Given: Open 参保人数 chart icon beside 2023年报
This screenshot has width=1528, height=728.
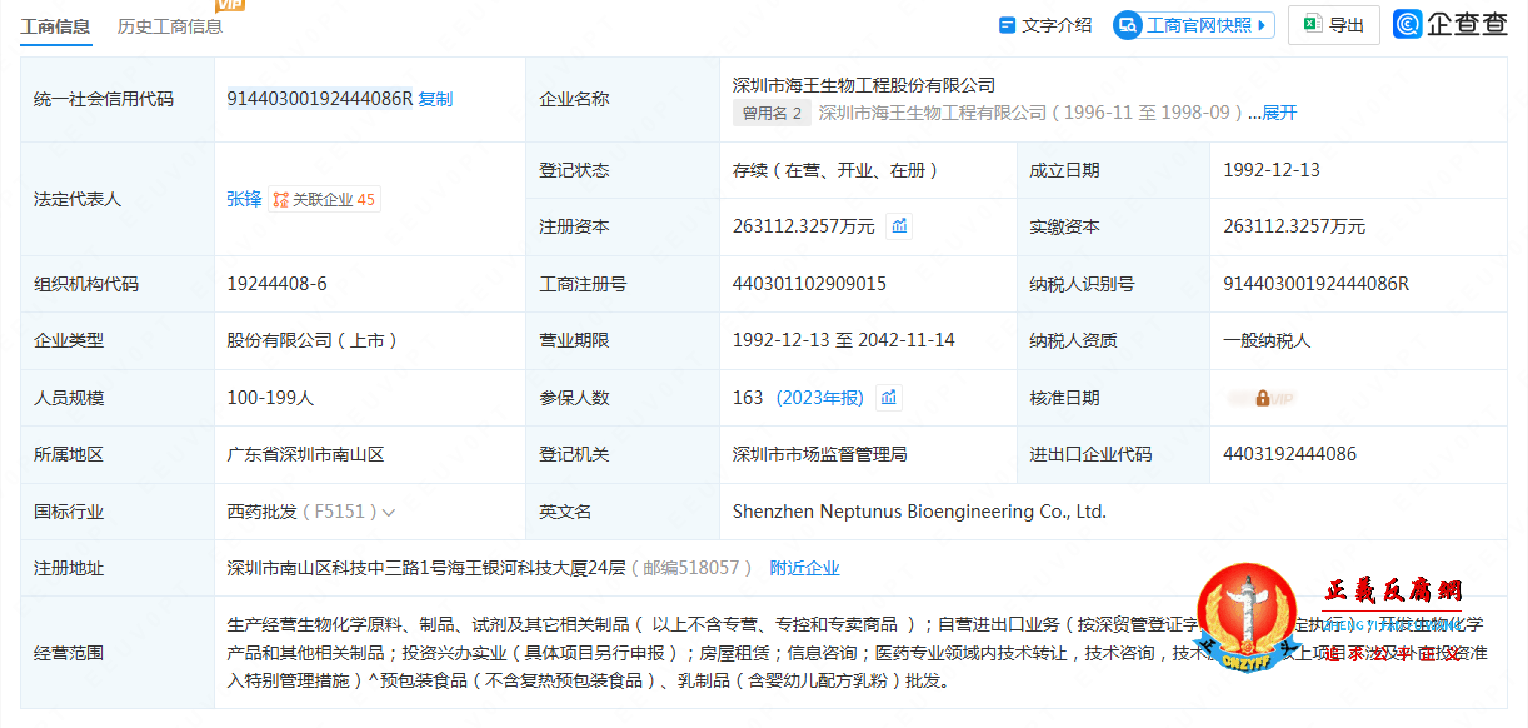Looking at the screenshot, I should pyautogui.click(x=889, y=397).
